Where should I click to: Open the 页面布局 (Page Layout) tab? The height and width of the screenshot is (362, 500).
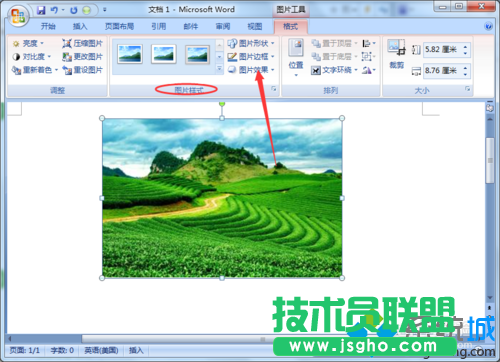coord(119,26)
